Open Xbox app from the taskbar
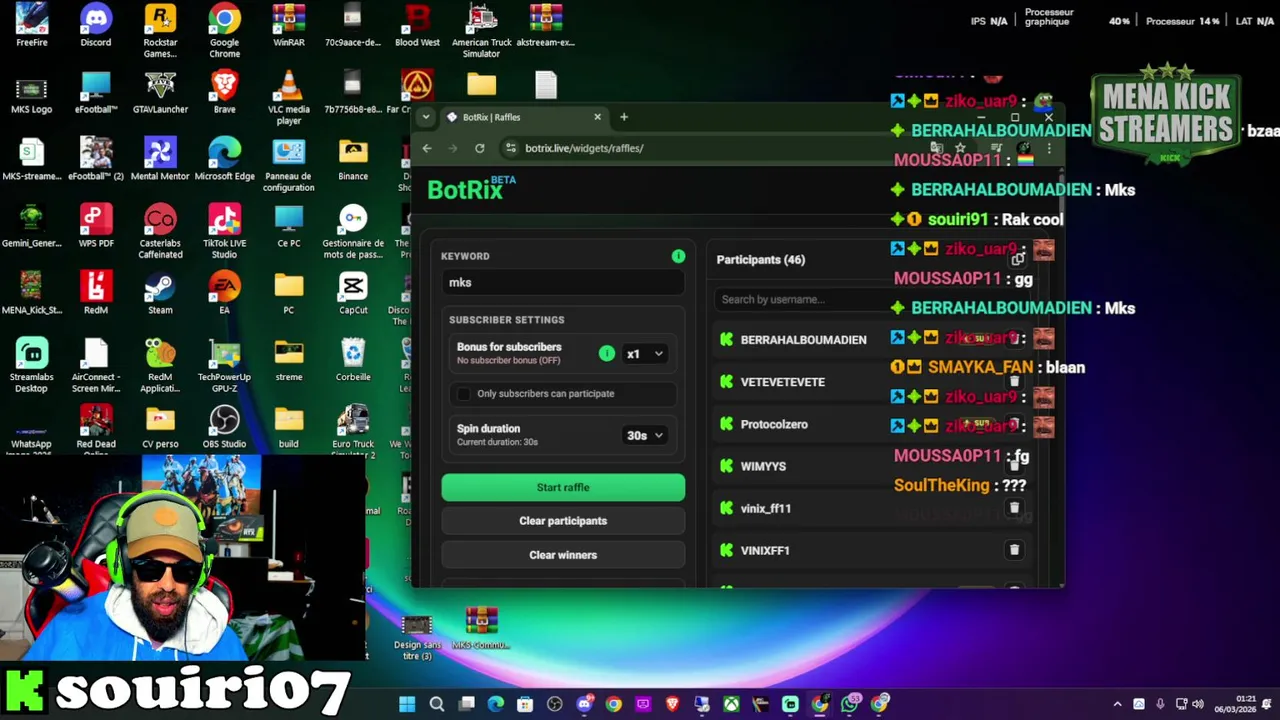Screen dimensions: 1280x720 (732, 704)
